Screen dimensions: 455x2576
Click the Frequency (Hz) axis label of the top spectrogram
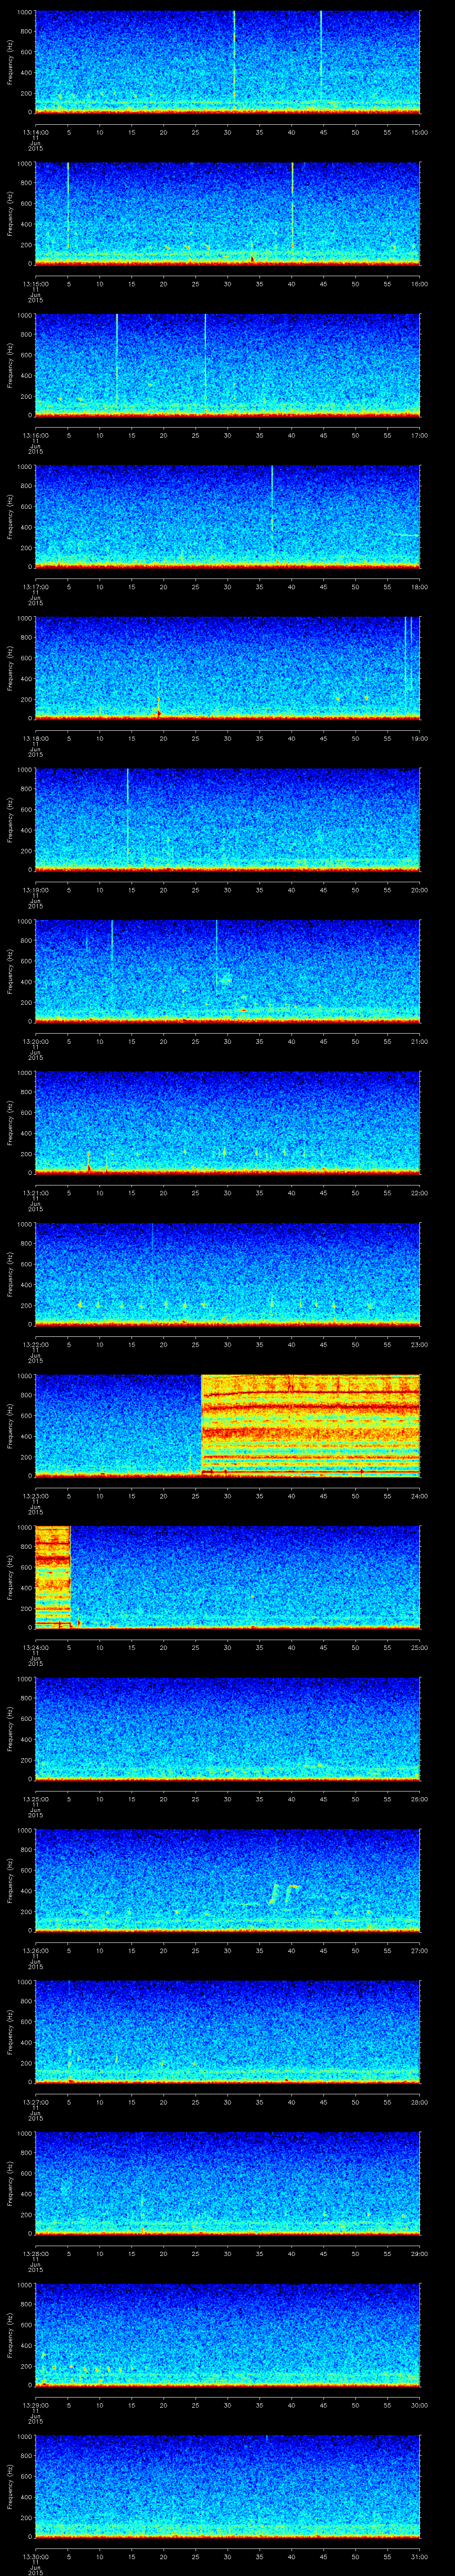[10, 62]
